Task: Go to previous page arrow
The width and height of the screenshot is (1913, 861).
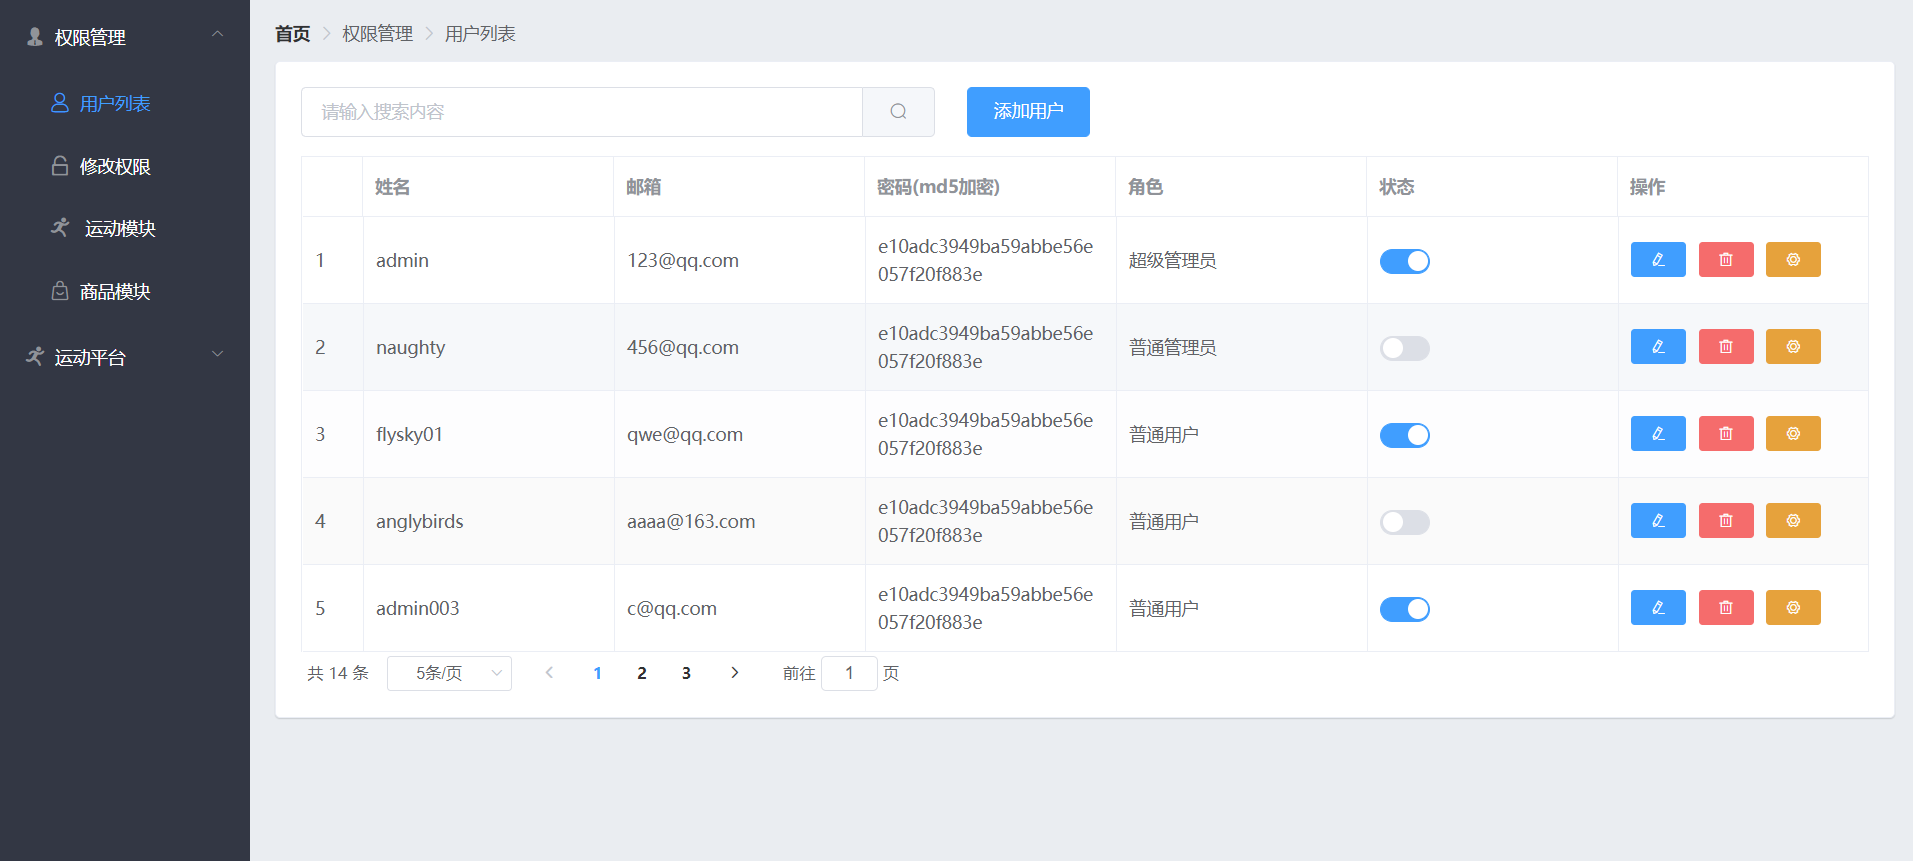Action: [549, 673]
